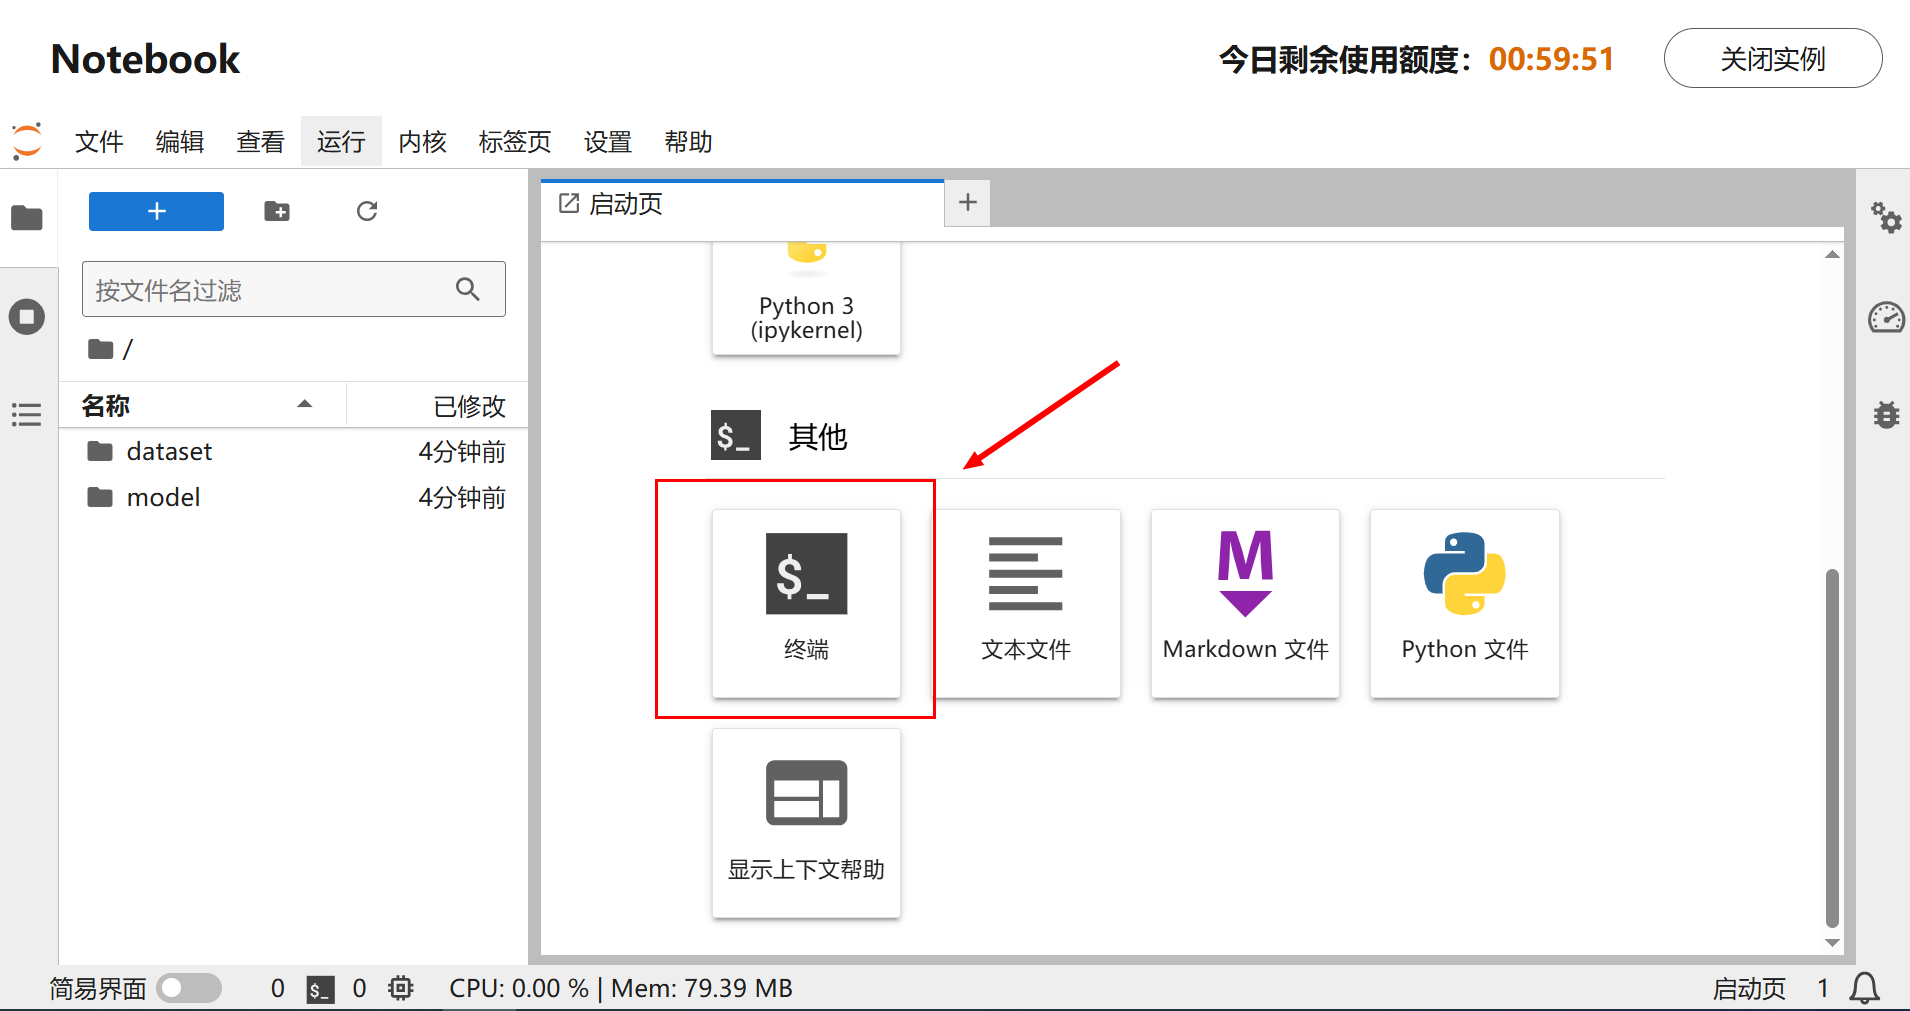Open the 运行 menu

coord(341,142)
